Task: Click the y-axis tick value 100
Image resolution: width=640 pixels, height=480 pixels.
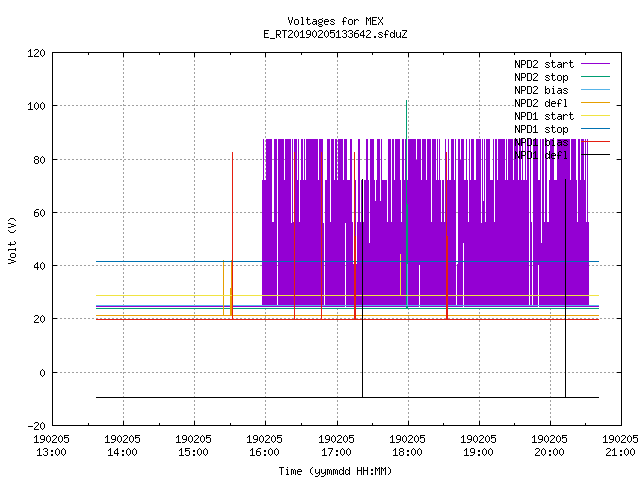Action: coord(36,107)
